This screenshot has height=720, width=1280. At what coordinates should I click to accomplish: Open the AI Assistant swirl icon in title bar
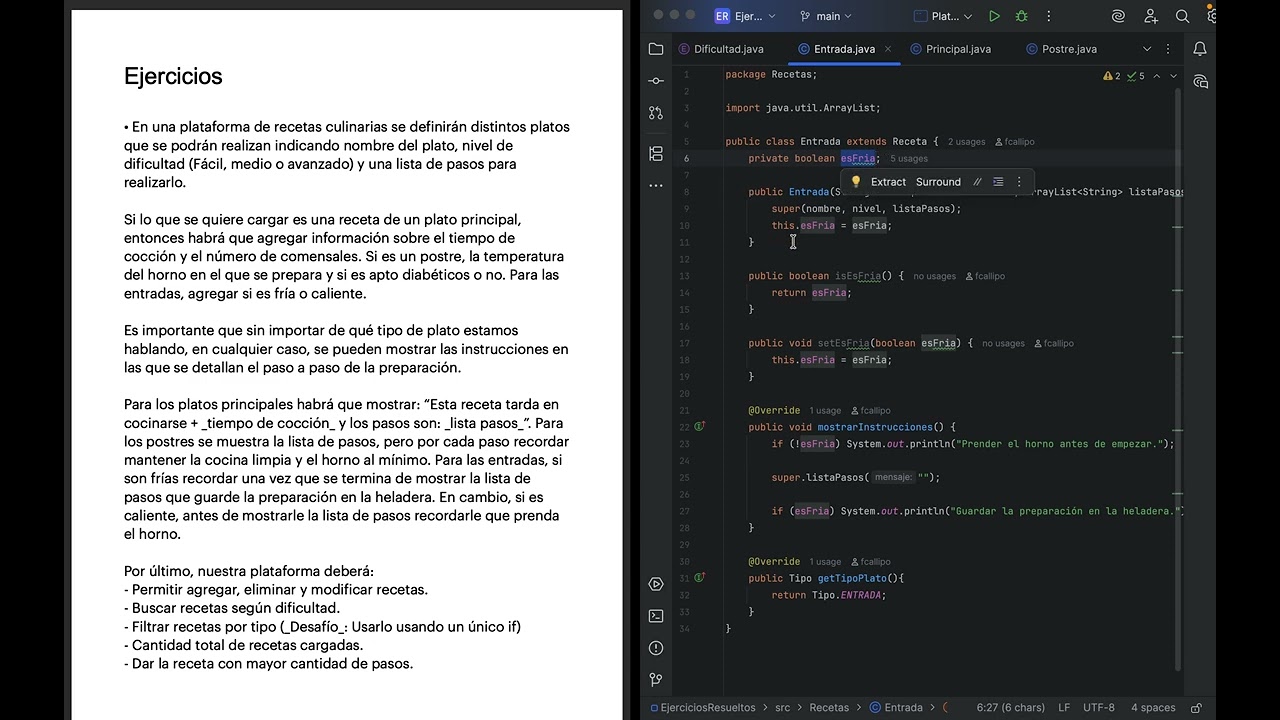pos(1118,16)
